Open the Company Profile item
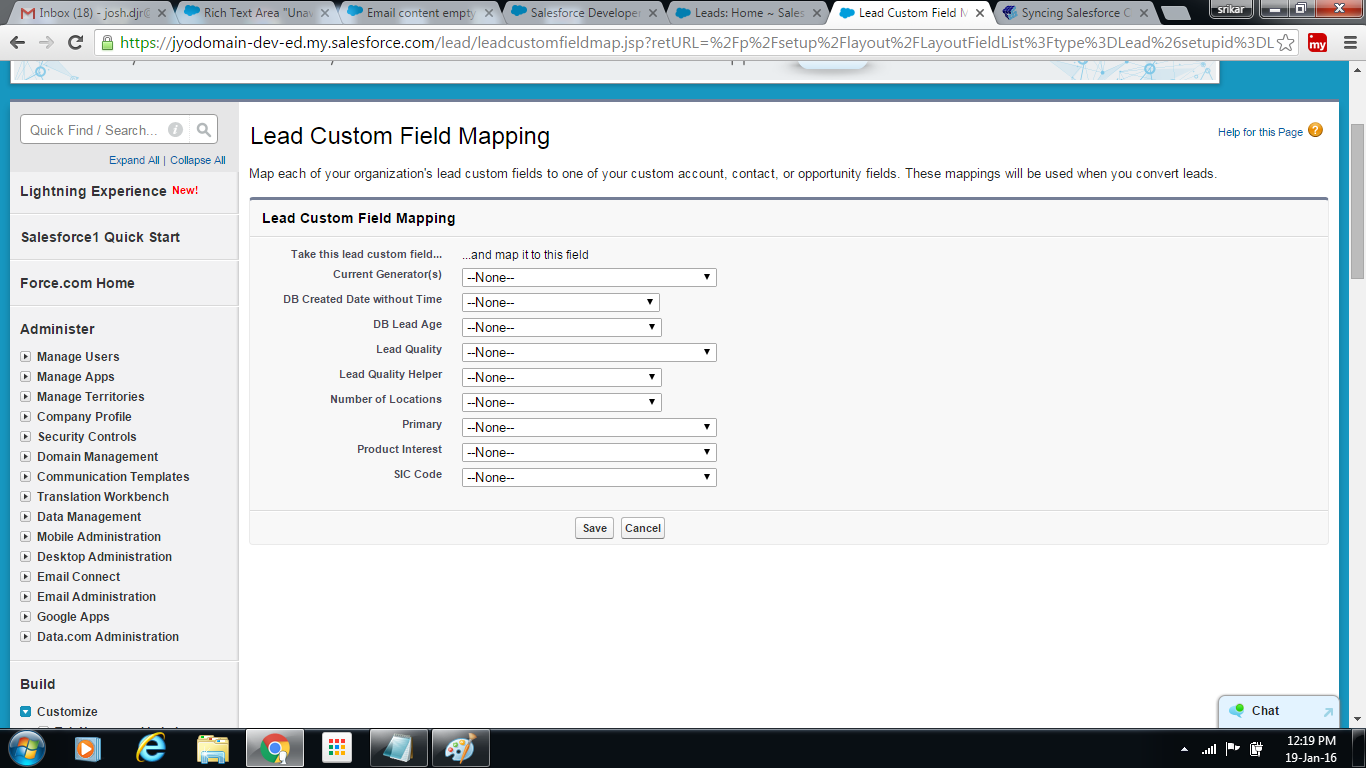Image resolution: width=1366 pixels, height=768 pixels. (x=84, y=417)
